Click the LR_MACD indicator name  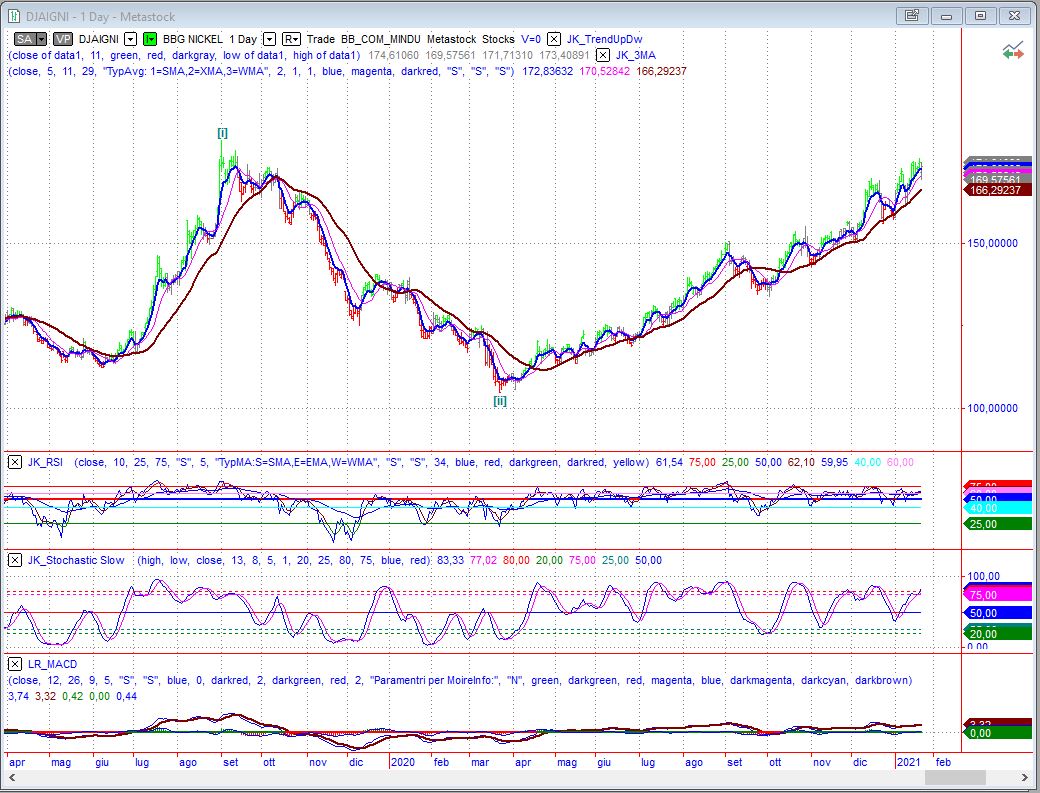click(x=52, y=664)
